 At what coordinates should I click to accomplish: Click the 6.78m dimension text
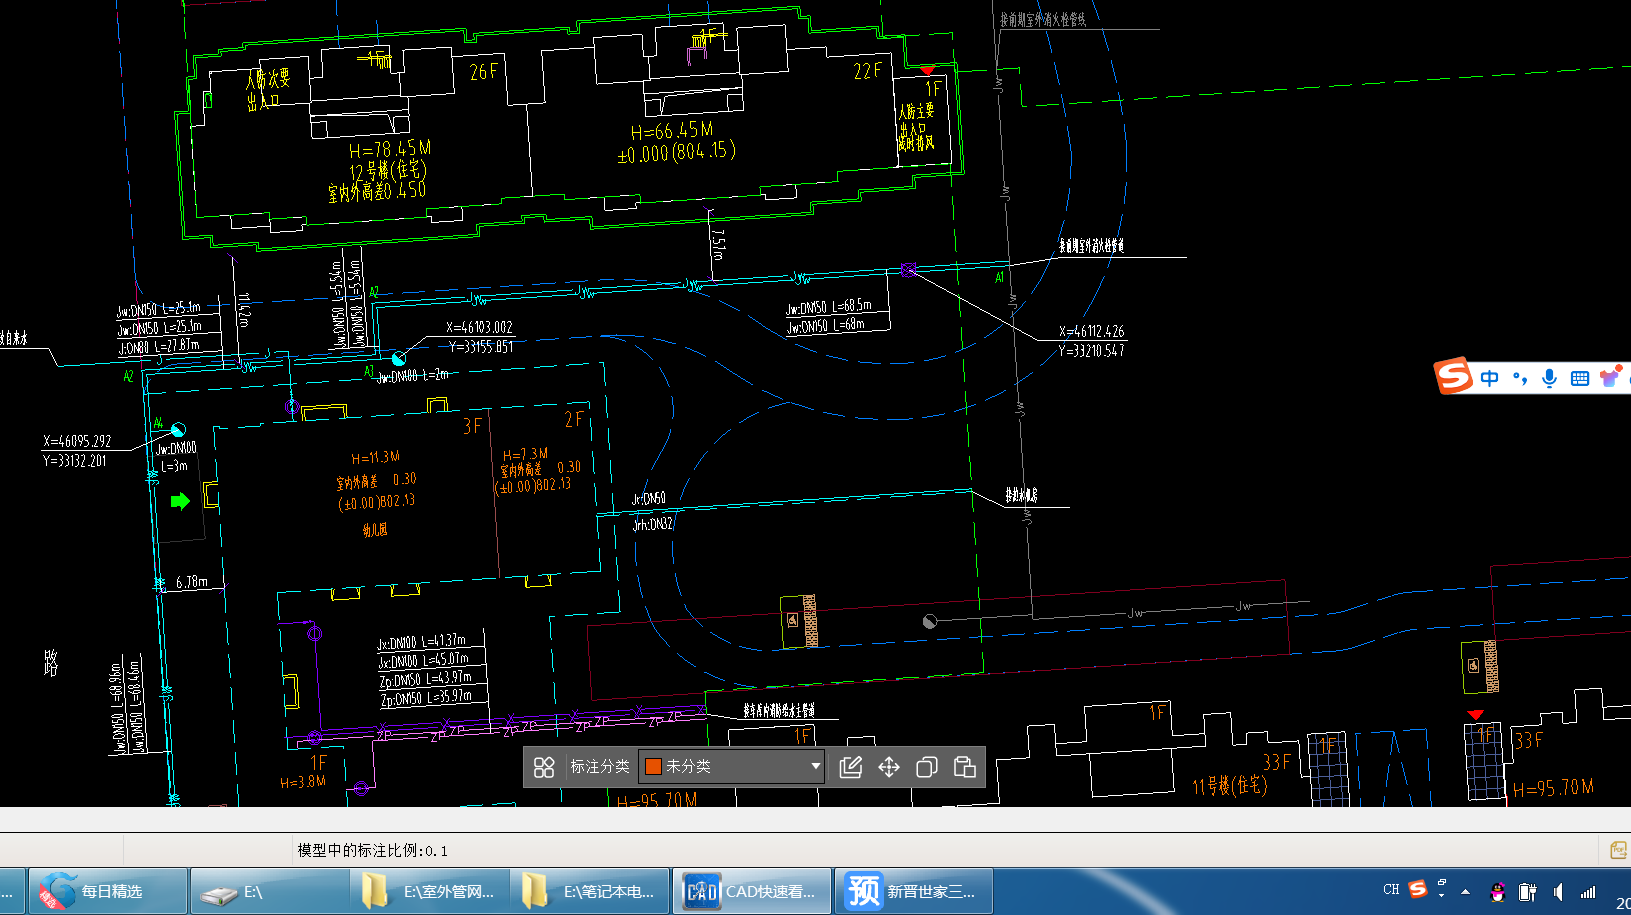(192, 581)
